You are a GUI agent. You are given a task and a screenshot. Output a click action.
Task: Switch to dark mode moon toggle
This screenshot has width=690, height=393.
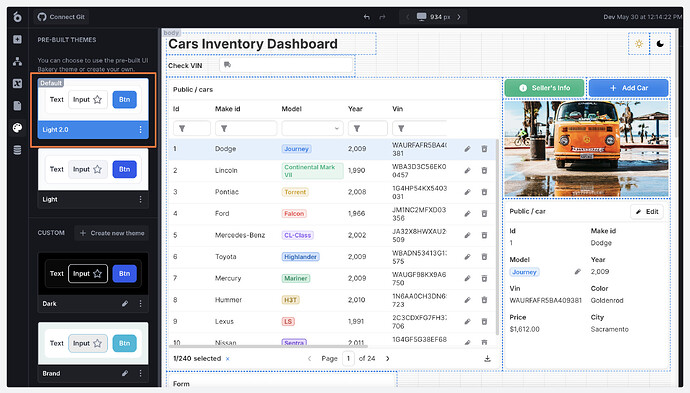point(660,44)
